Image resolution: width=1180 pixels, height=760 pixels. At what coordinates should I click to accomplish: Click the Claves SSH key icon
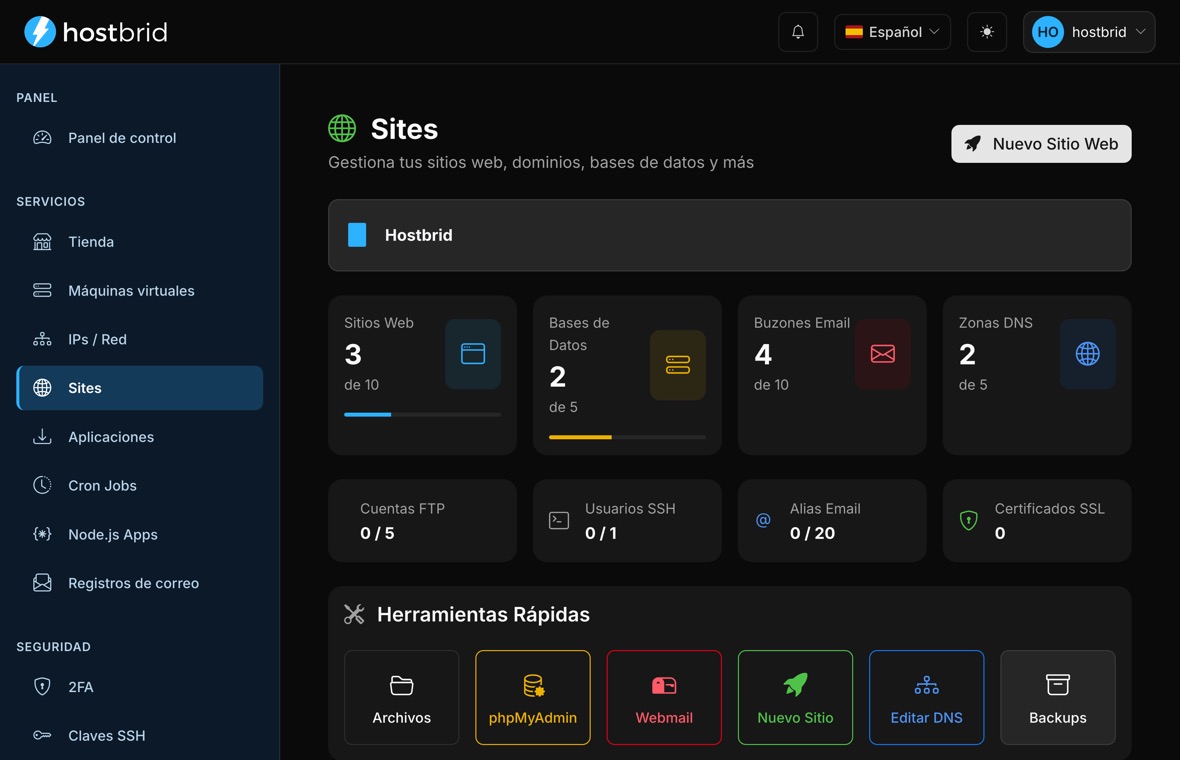42,735
